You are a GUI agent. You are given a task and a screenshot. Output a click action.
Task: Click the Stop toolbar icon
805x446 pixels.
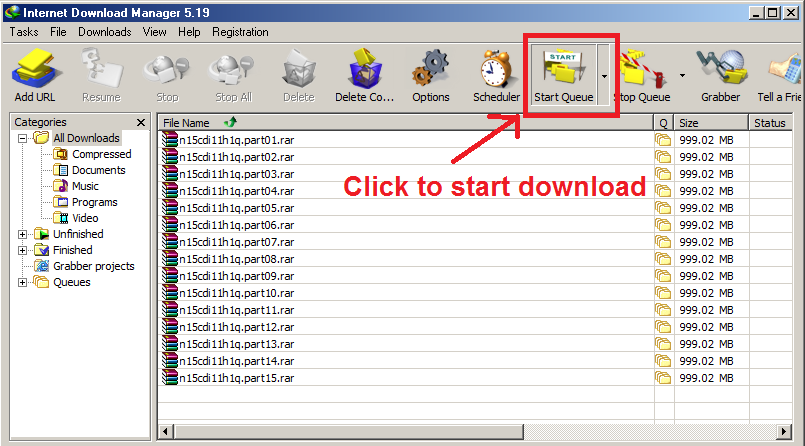(x=167, y=68)
